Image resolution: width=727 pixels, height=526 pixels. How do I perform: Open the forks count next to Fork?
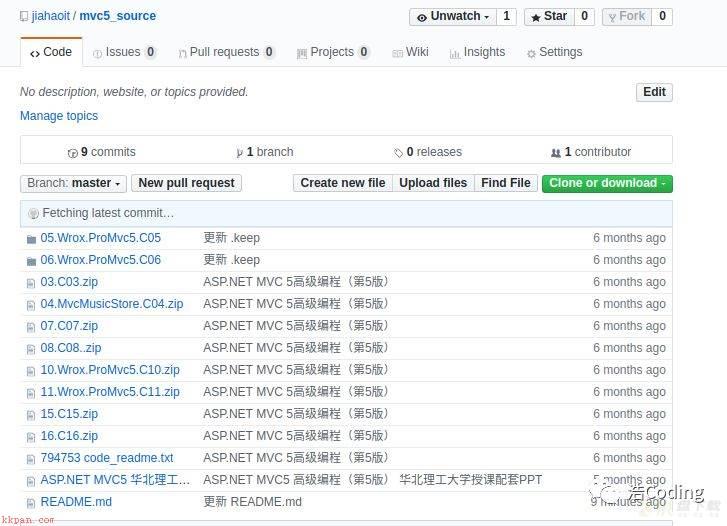coord(662,17)
